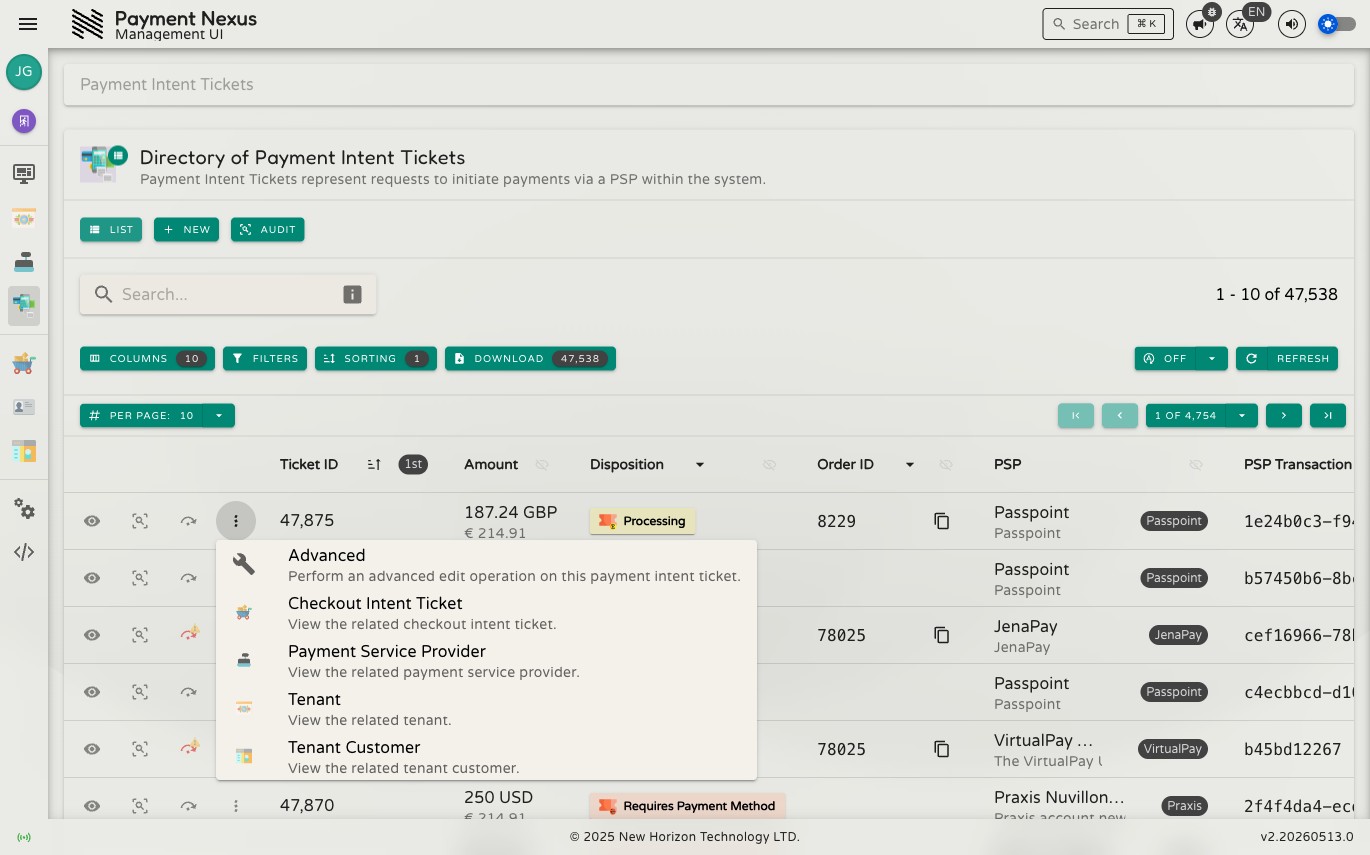1370x855 pixels.
Task: Open the FILTERS button
Action: pos(265,358)
